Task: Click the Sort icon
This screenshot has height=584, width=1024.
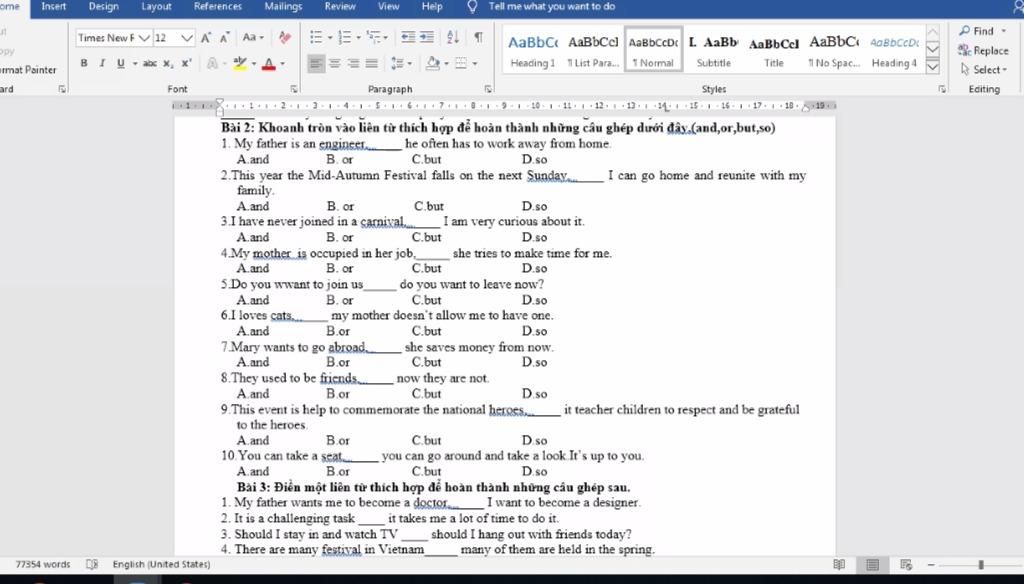Action: coord(453,37)
